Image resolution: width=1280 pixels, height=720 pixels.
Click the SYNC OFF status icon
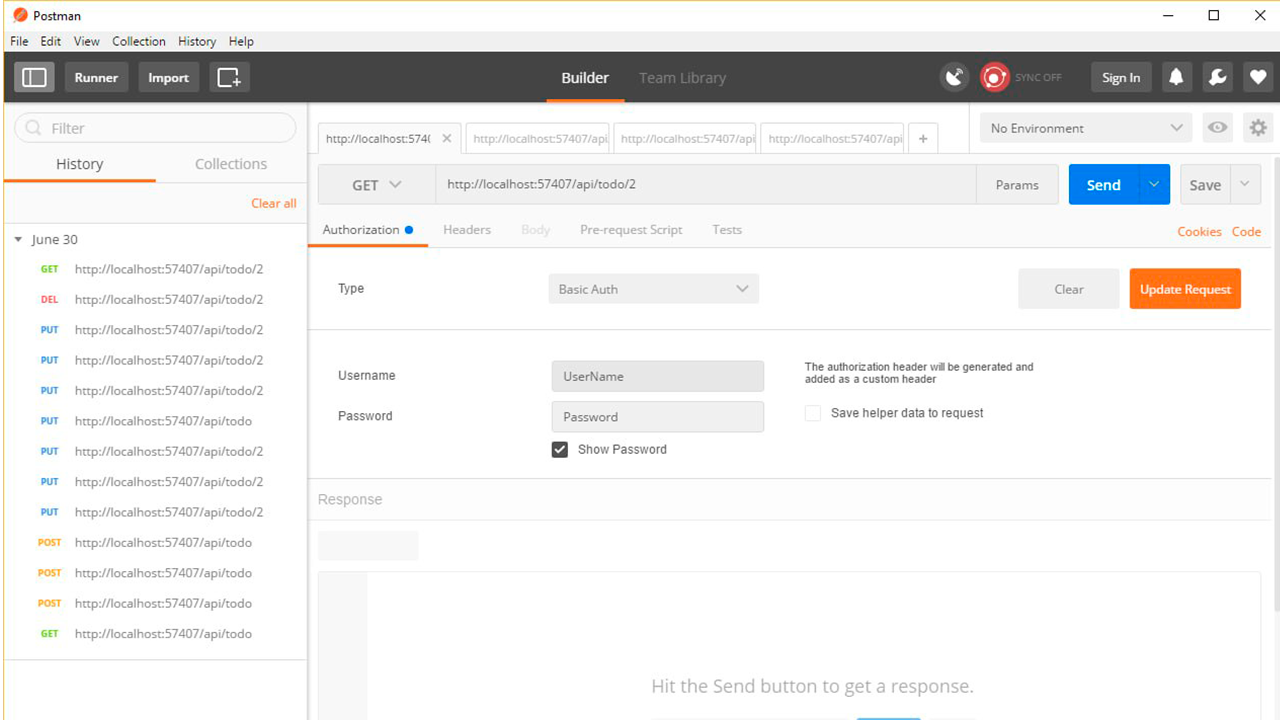[x=994, y=77]
